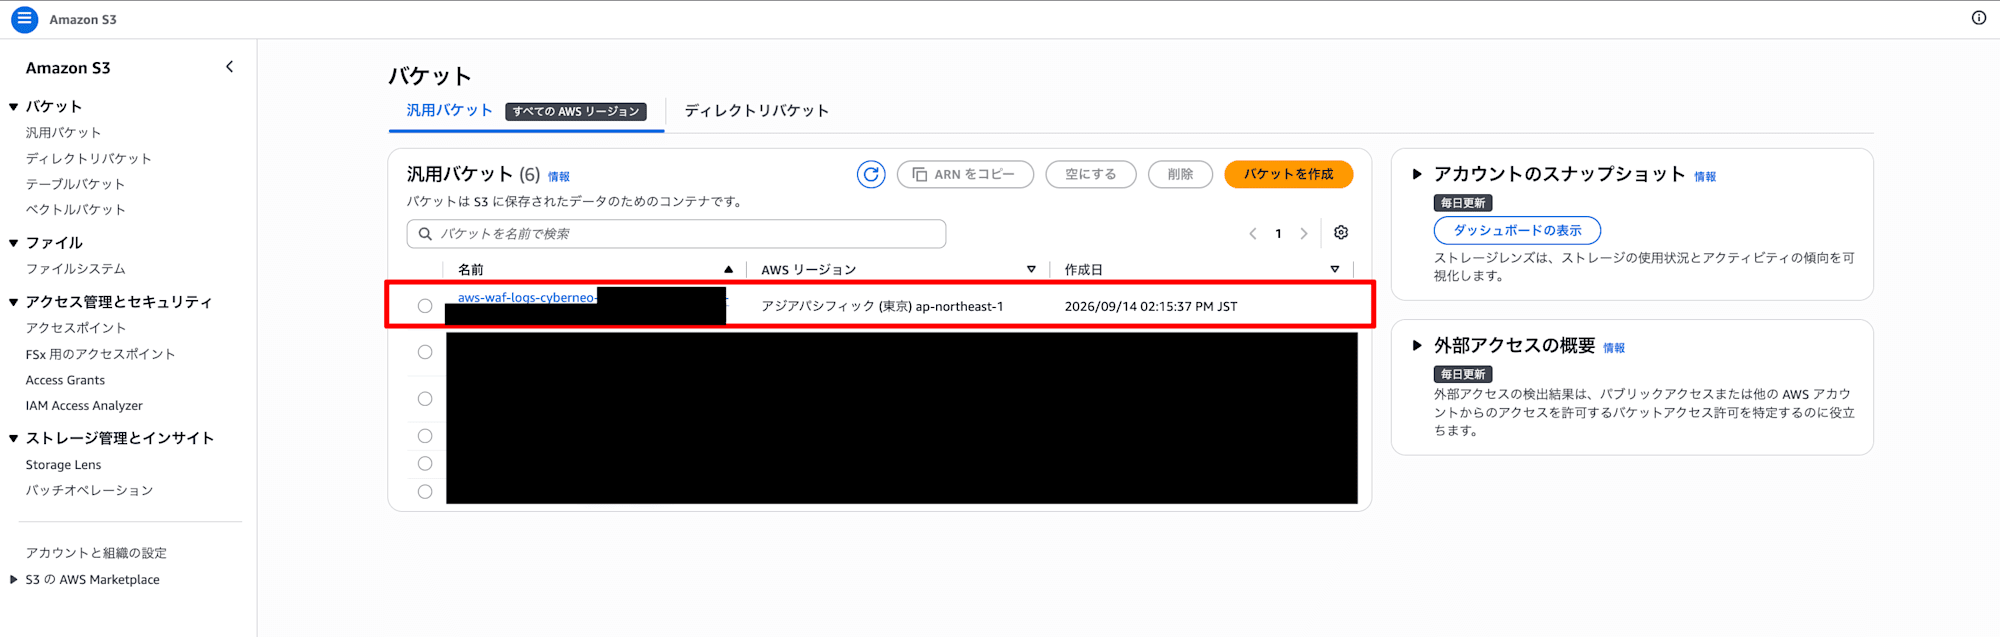
Task: Click the 2026/09/14 02:15:37 PM JST creation date
Action: coord(1150,306)
